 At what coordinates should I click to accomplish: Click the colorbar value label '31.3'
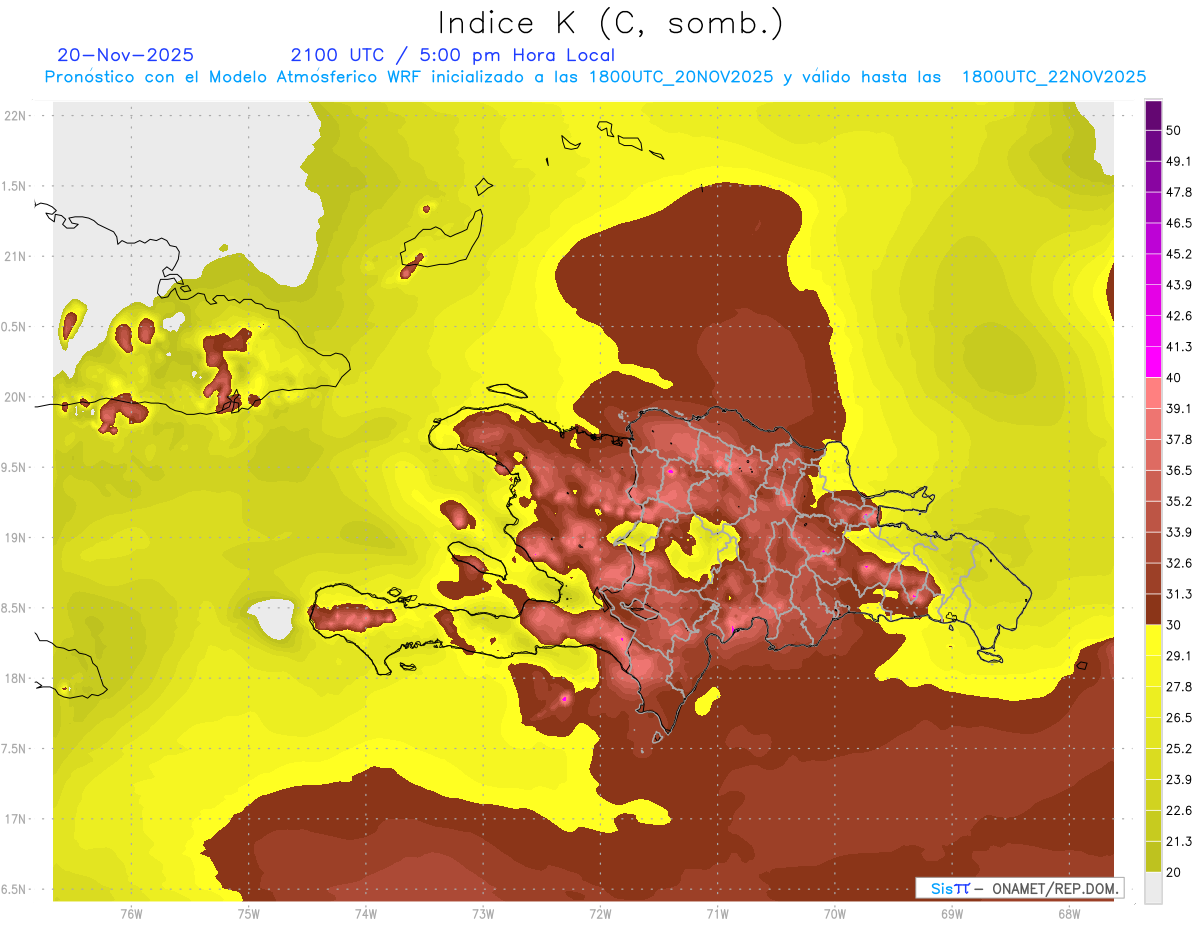1179,594
